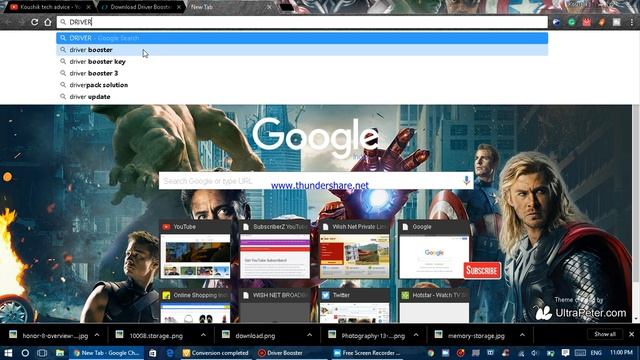Image resolution: width=640 pixels, height=360 pixels.
Task: Select DRIVER - Google Search suggestion
Action: click(x=302, y=38)
